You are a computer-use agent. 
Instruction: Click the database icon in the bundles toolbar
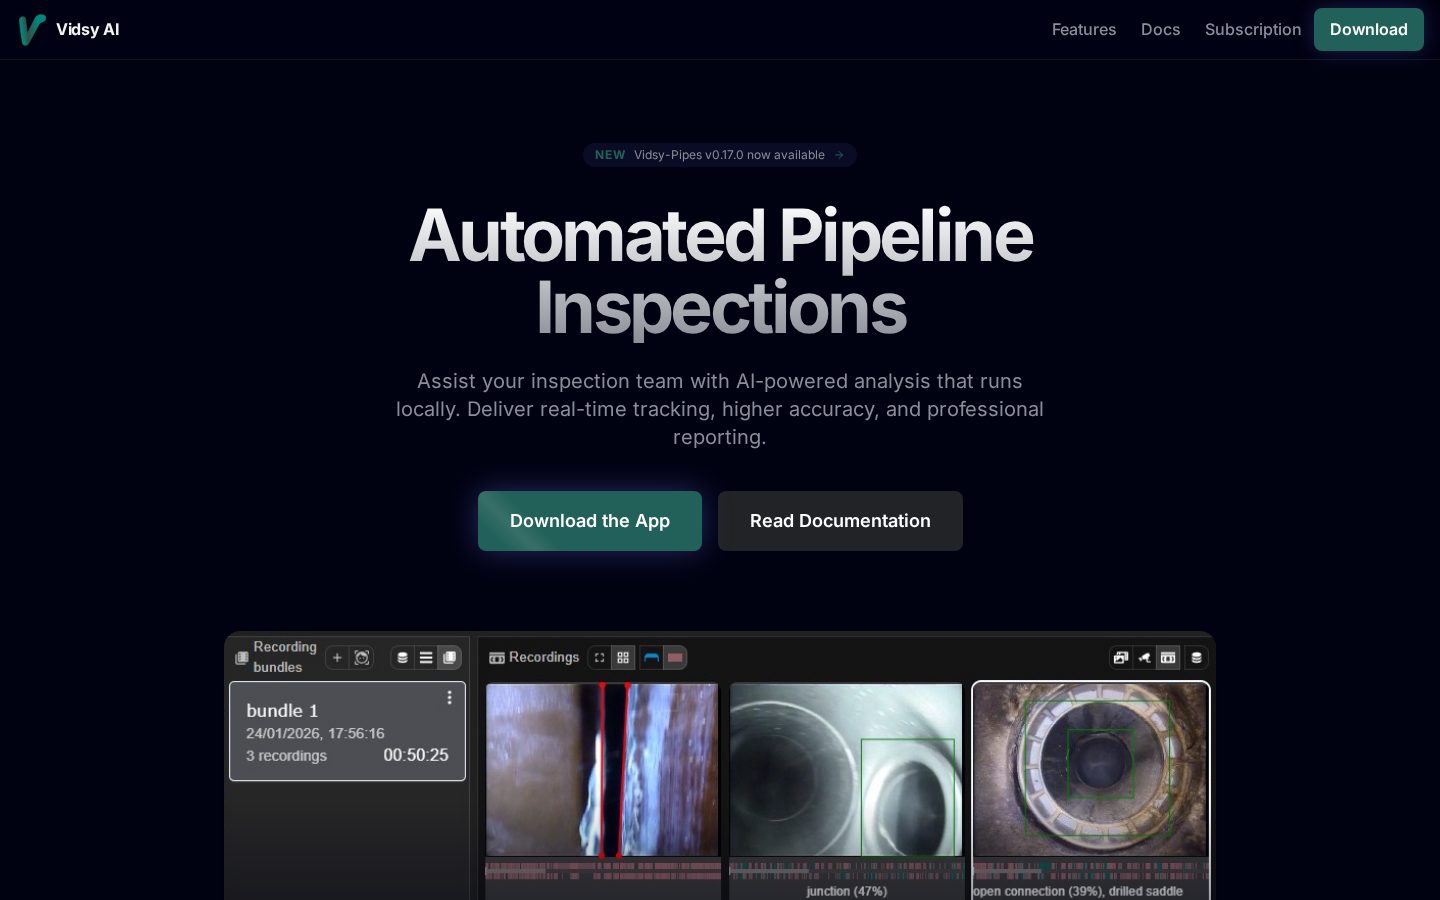click(x=403, y=658)
